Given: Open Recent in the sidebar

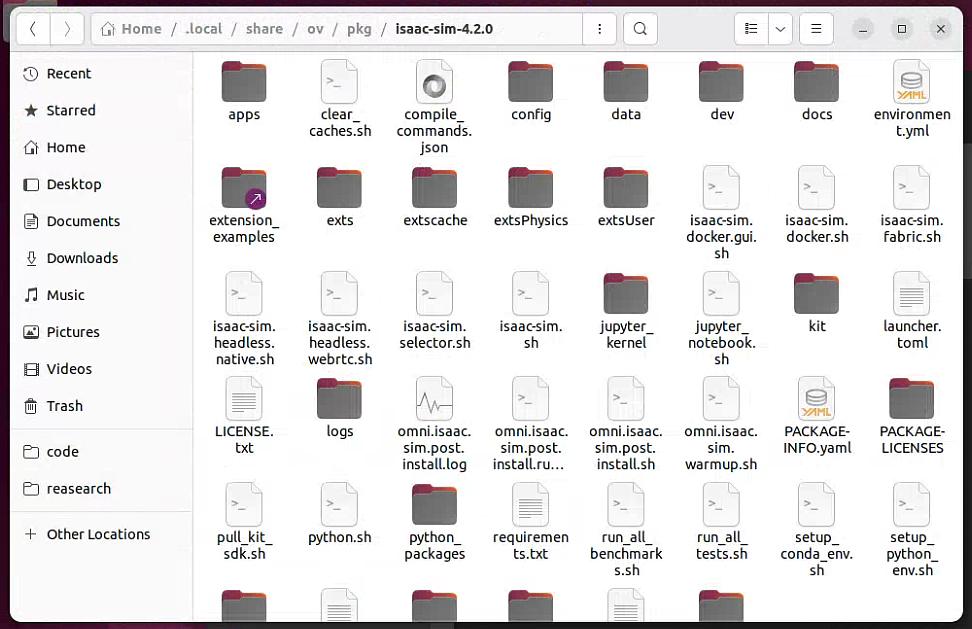Looking at the screenshot, I should click(102, 74).
